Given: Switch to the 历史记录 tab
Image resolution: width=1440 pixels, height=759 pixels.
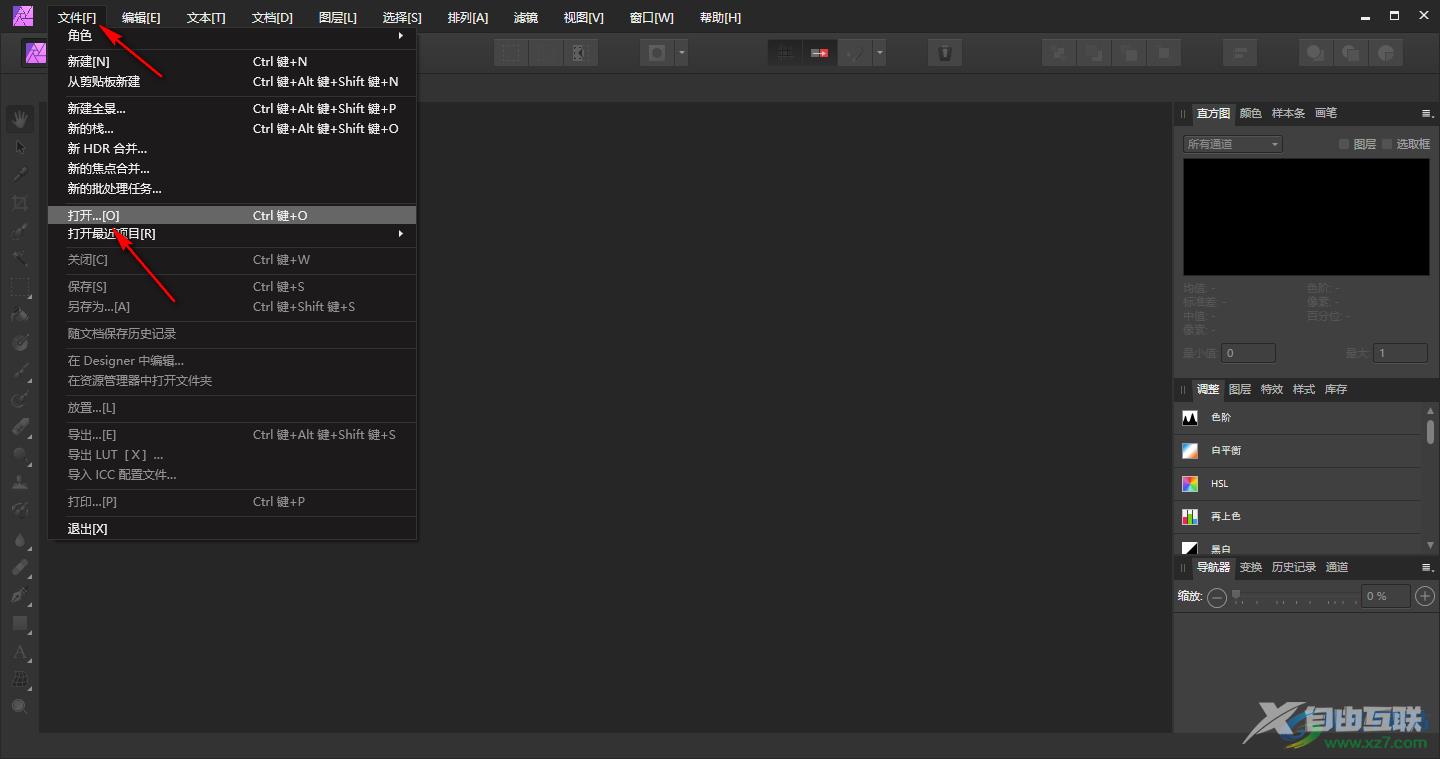Looking at the screenshot, I should (x=1293, y=567).
